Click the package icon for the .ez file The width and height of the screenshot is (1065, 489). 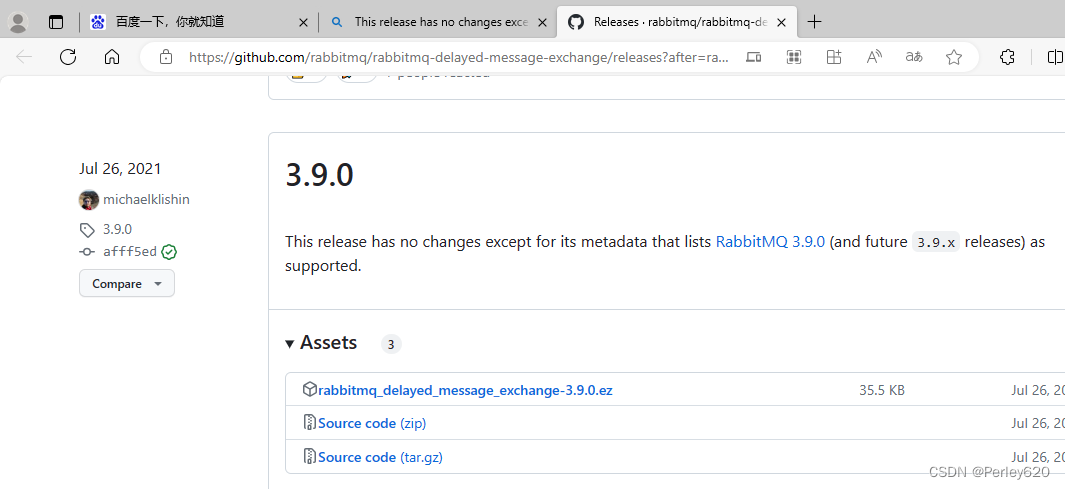309,389
